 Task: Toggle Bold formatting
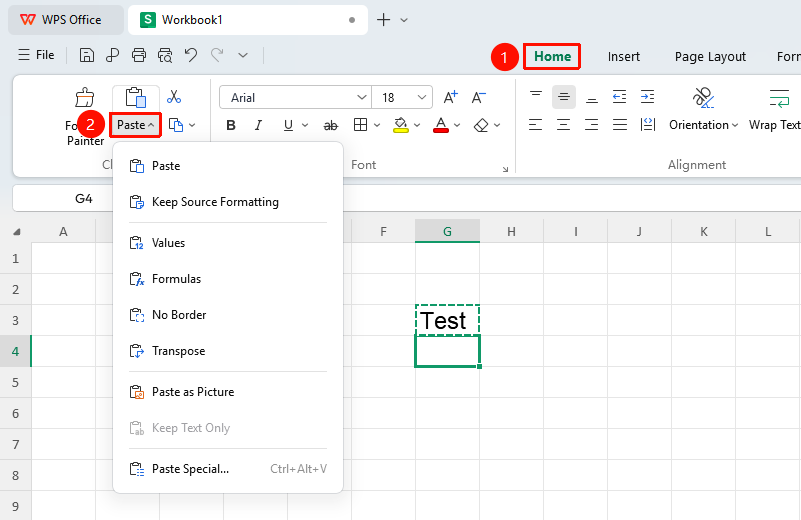tap(231, 125)
